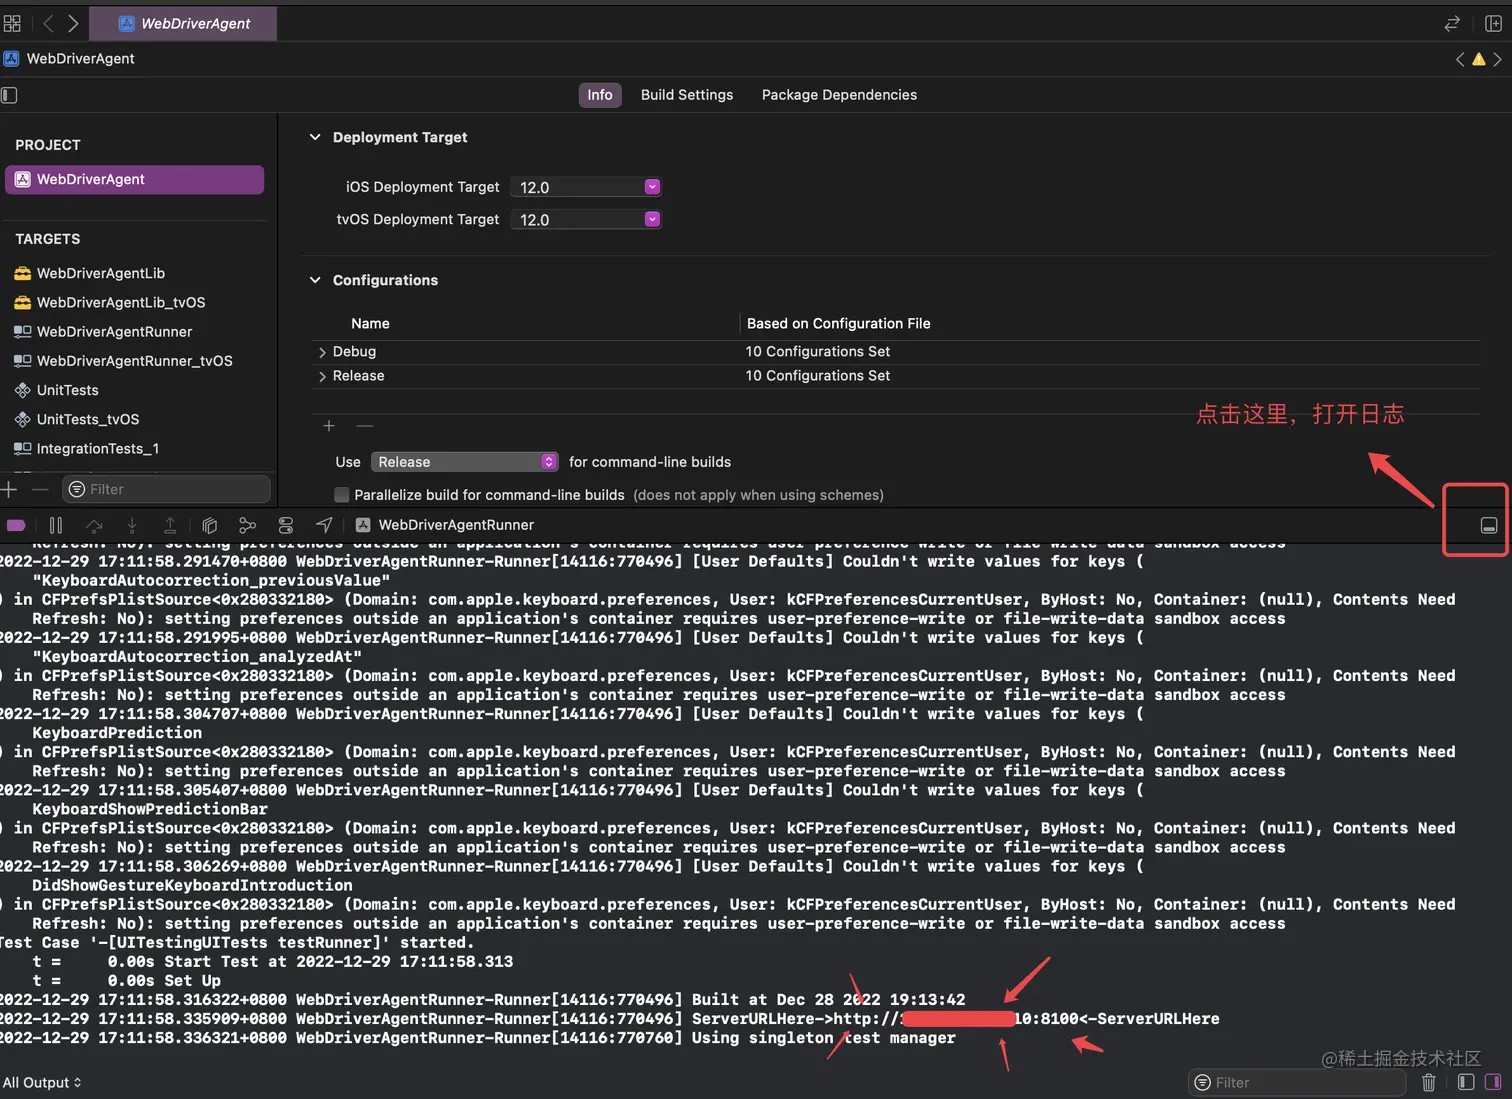Viewport: 1512px width, 1099px height.
Task: Step over the current line
Action: [94, 525]
